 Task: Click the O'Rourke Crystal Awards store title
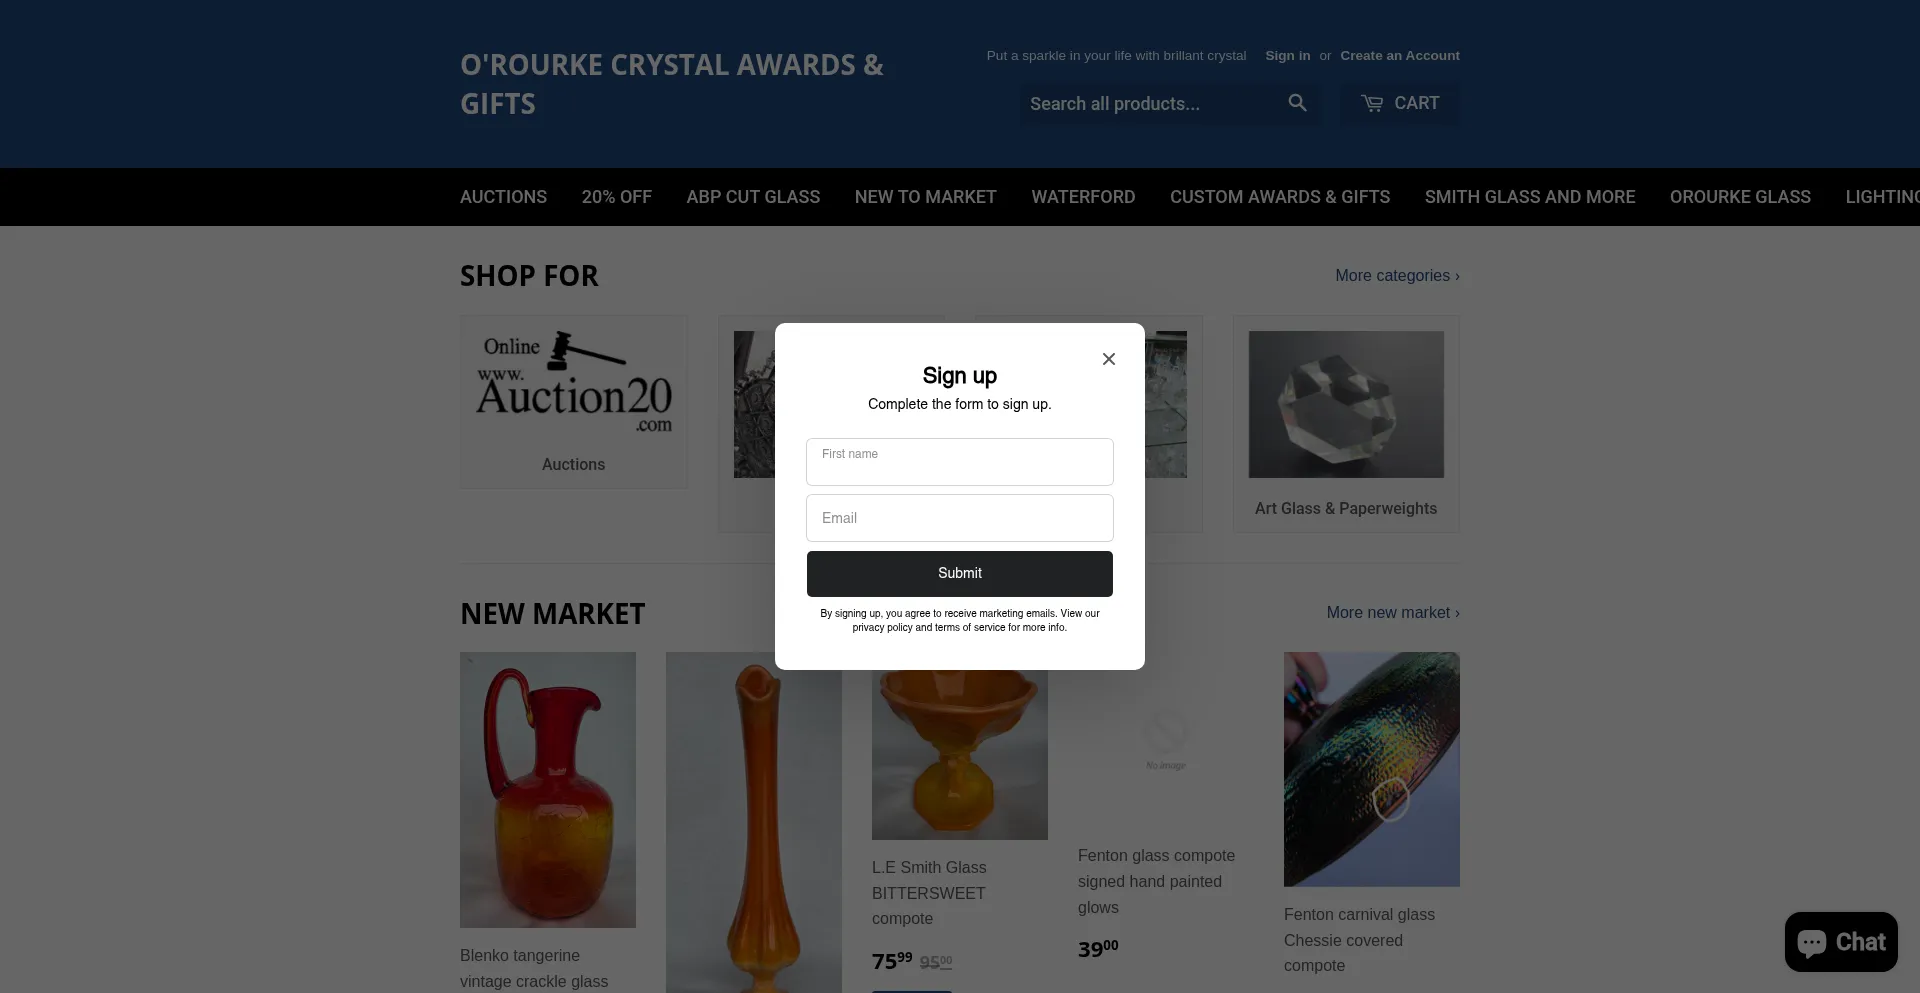tap(672, 84)
